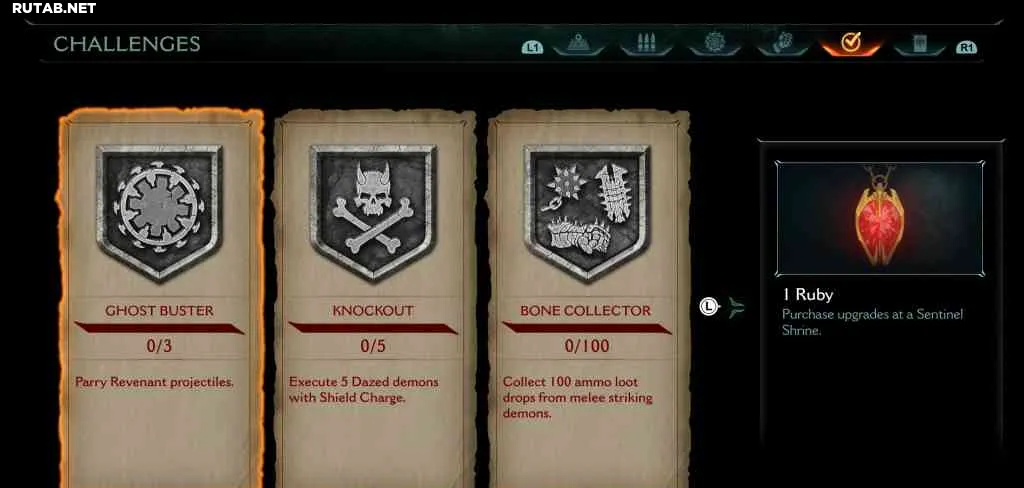The width and height of the screenshot is (1024, 488).
Task: Click the Ruby reward thumbnail image
Action: click(x=880, y=219)
